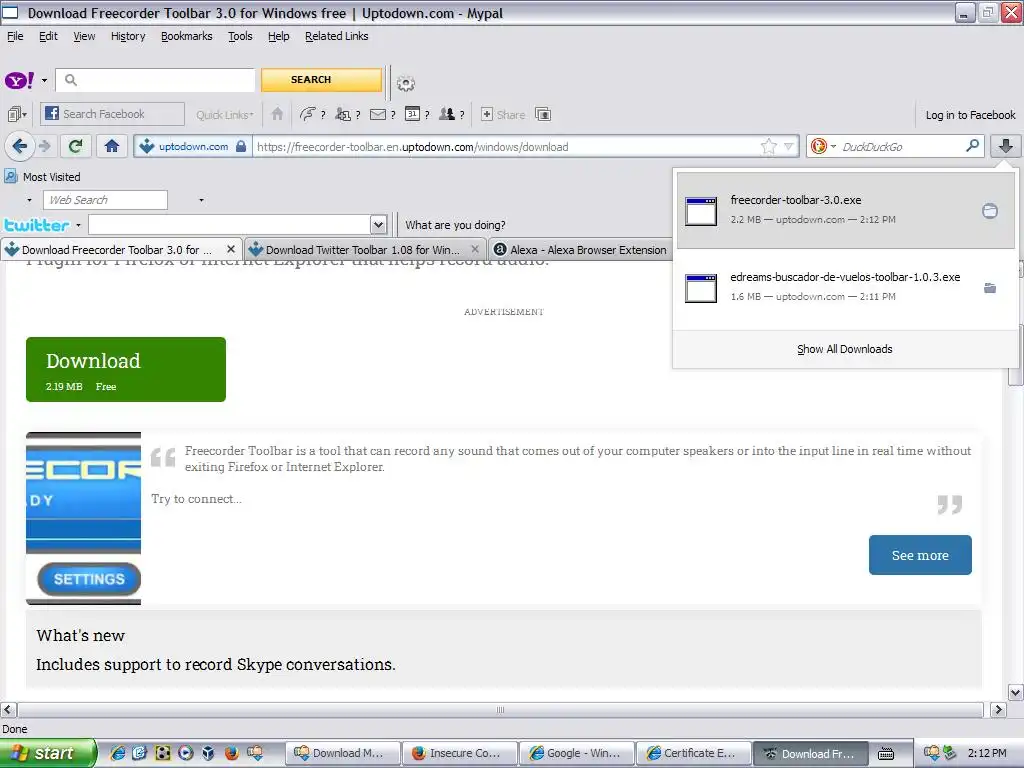The image size is (1024, 768).
Task: Click the vertical scrollbar down arrow
Action: (1016, 692)
